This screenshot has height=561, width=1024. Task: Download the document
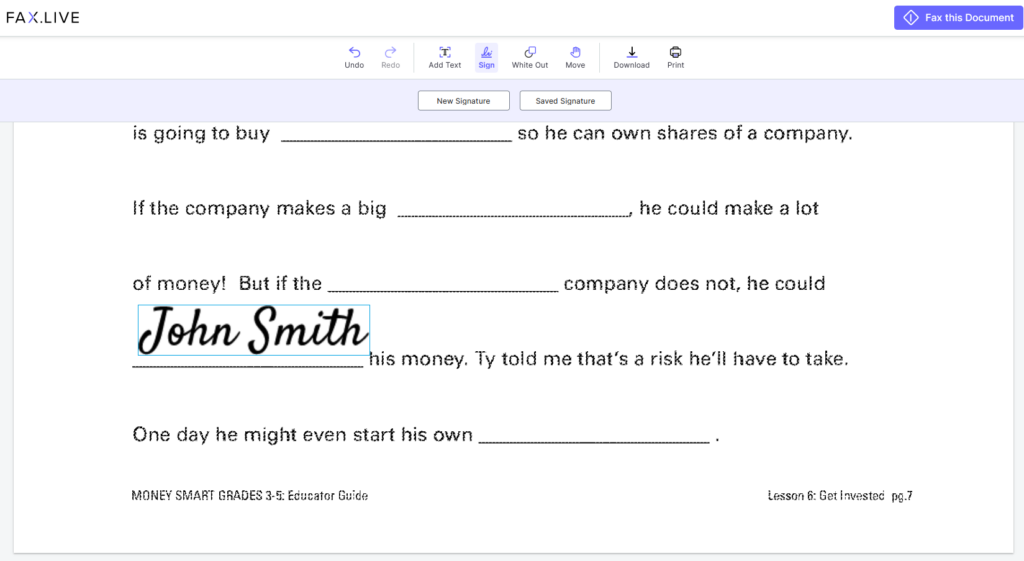(632, 57)
